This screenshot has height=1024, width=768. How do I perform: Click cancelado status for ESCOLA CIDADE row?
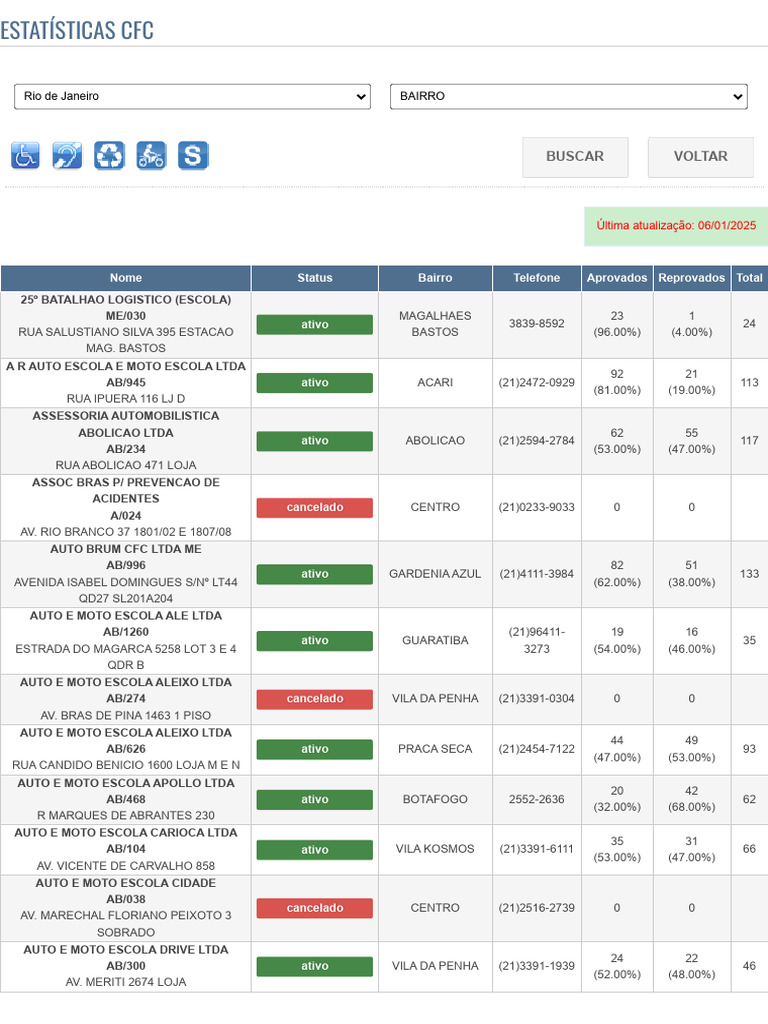[315, 908]
